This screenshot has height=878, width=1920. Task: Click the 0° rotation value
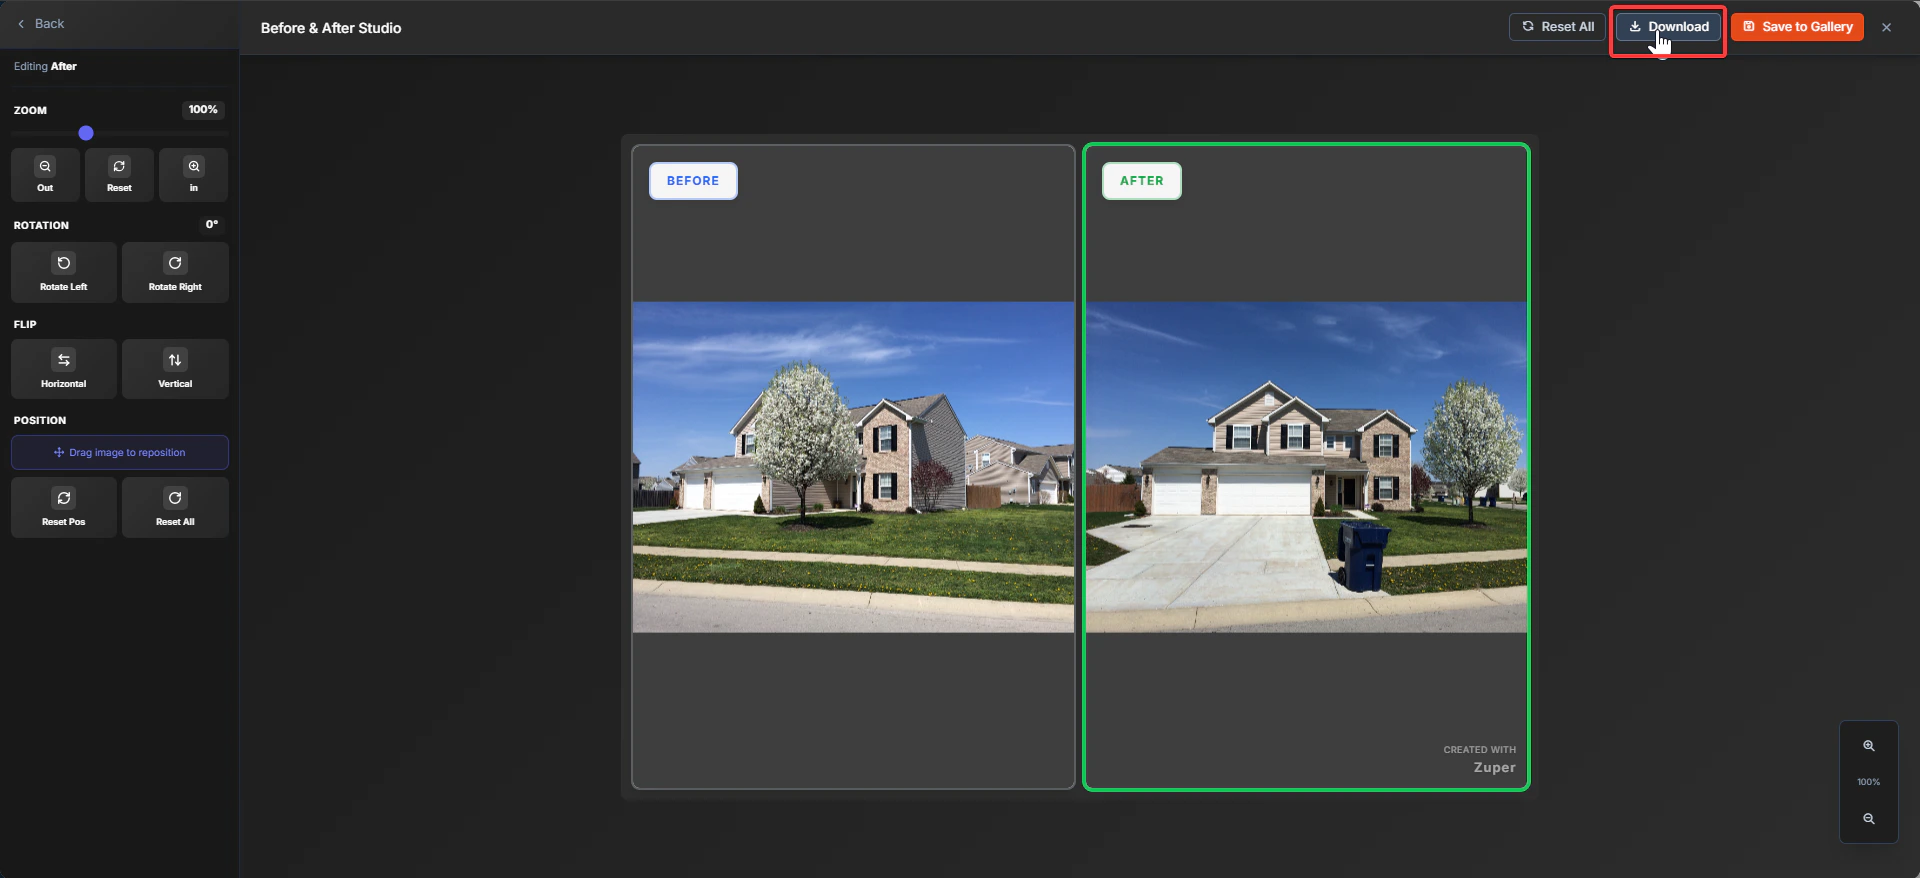click(212, 224)
